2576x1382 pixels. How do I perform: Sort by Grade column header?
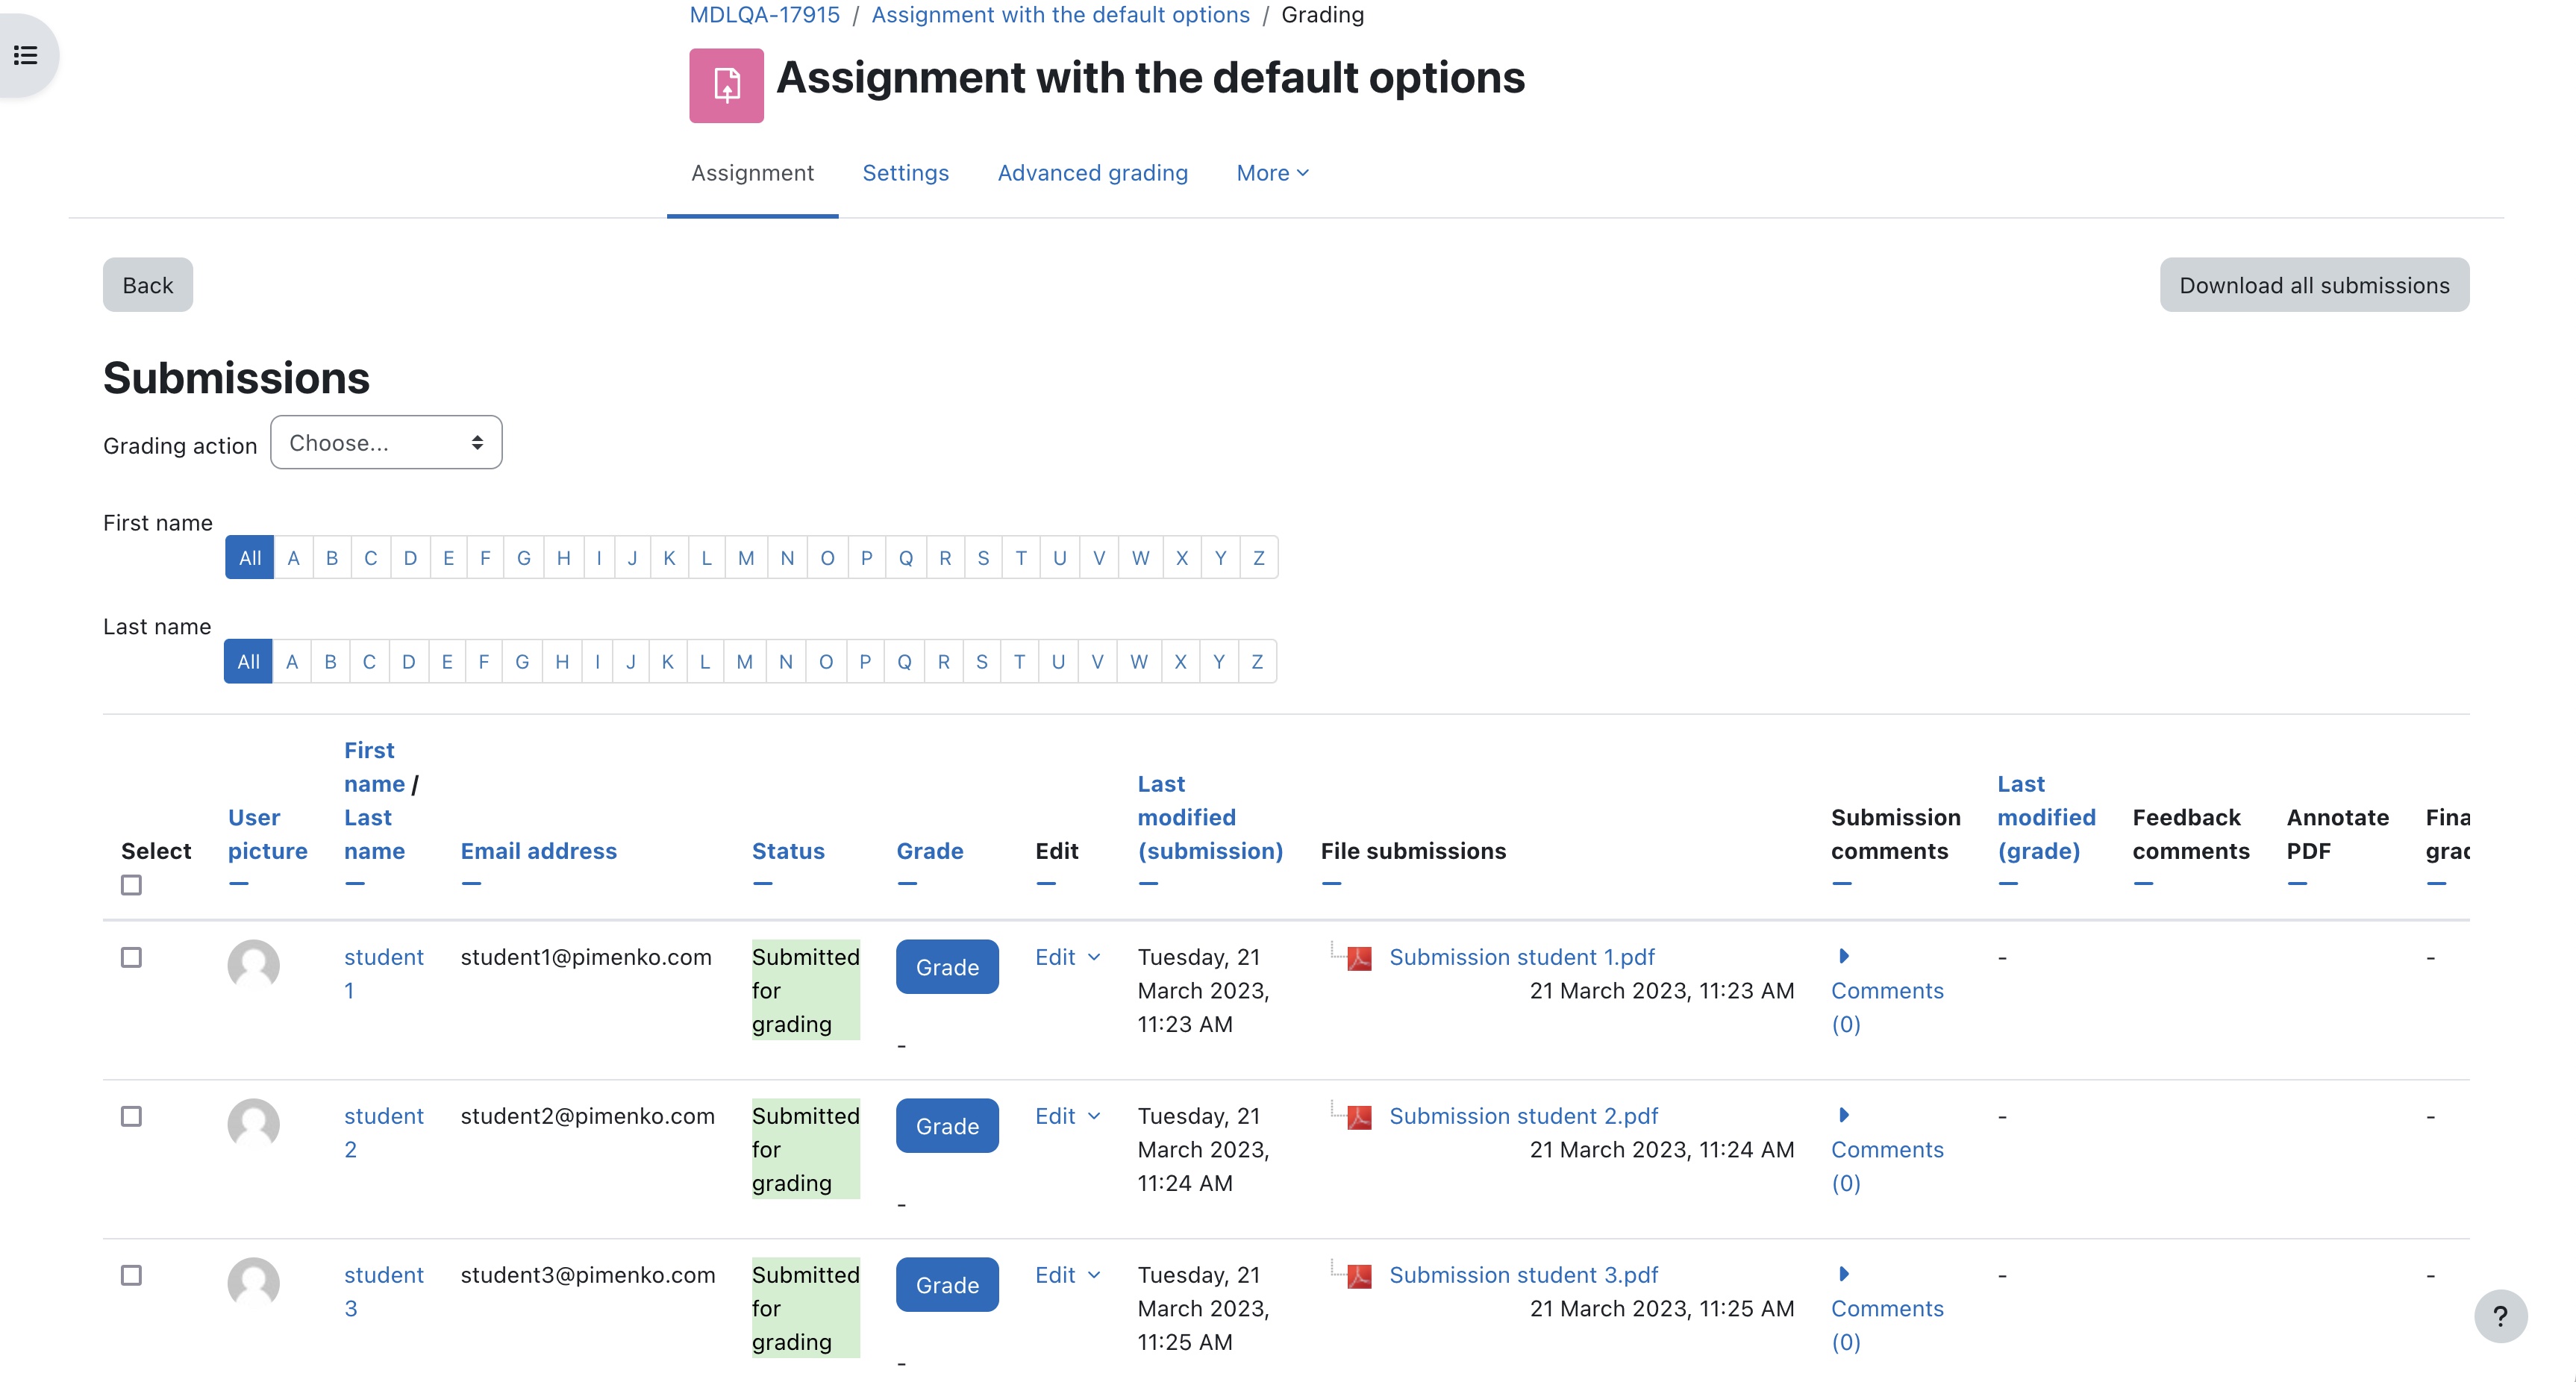(x=930, y=851)
